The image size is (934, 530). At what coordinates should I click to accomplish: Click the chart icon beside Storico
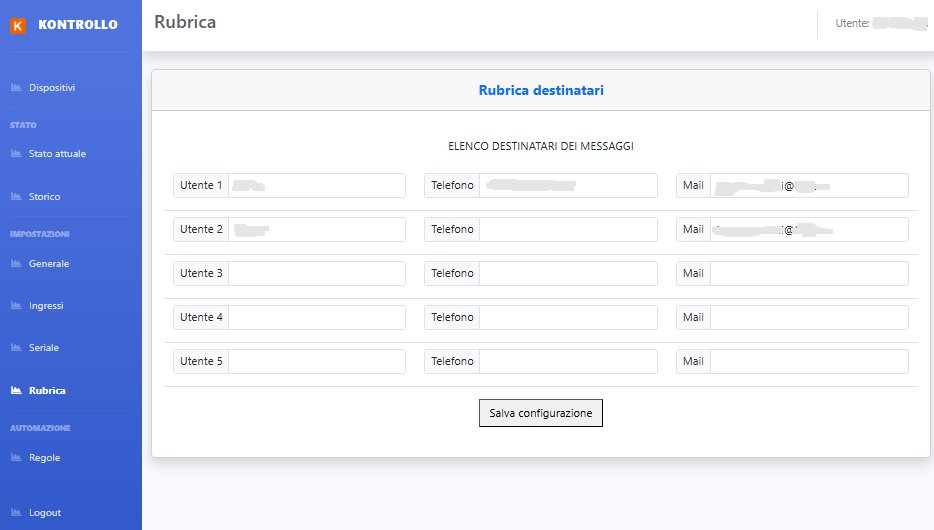coord(16,197)
